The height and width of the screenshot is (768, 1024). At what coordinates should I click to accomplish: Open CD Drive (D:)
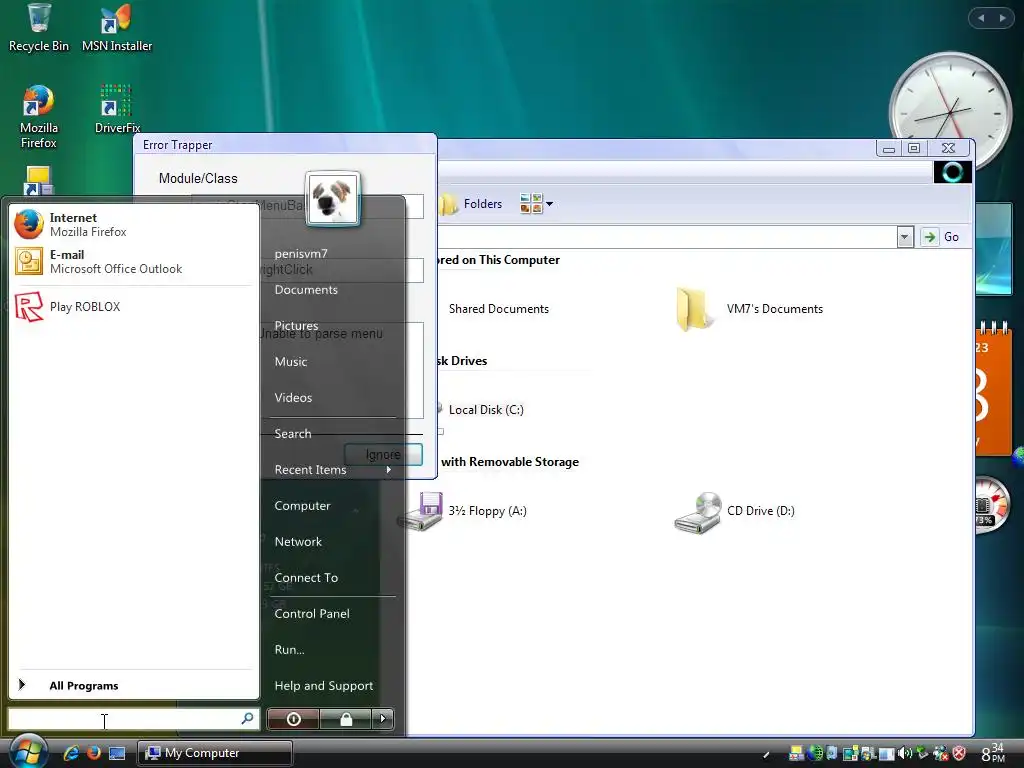click(x=735, y=512)
